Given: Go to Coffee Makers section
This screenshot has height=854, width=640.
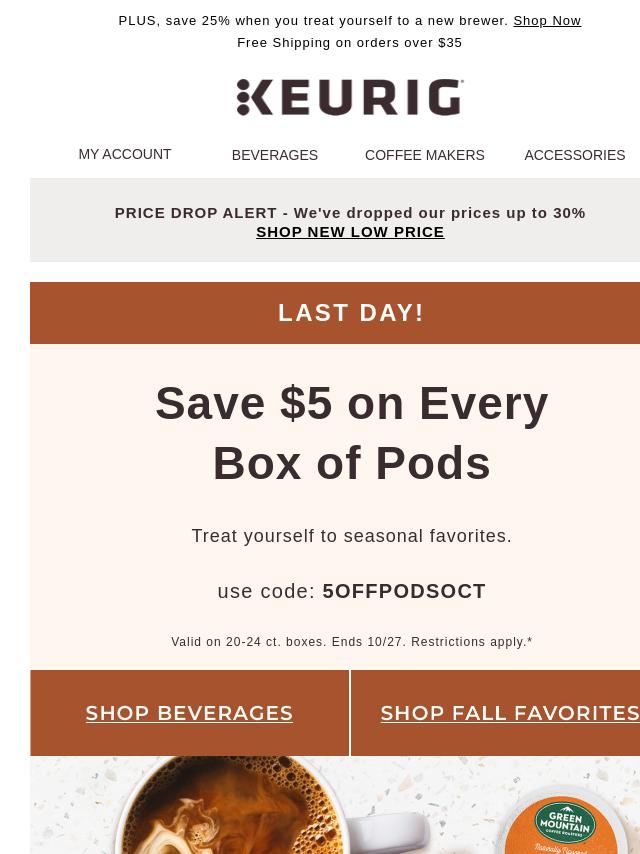Looking at the screenshot, I should tap(424, 155).
